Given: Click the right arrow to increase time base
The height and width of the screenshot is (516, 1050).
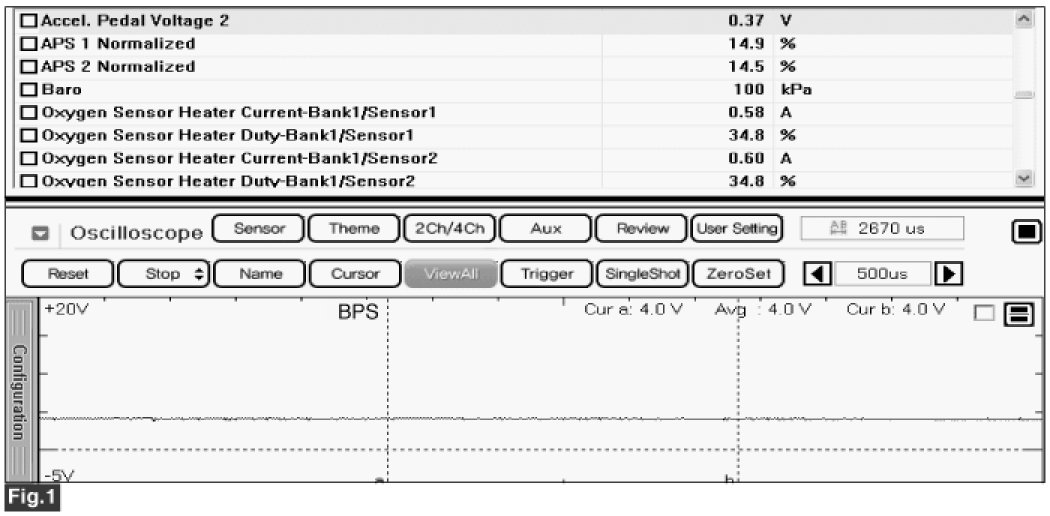Looking at the screenshot, I should click(952, 273).
